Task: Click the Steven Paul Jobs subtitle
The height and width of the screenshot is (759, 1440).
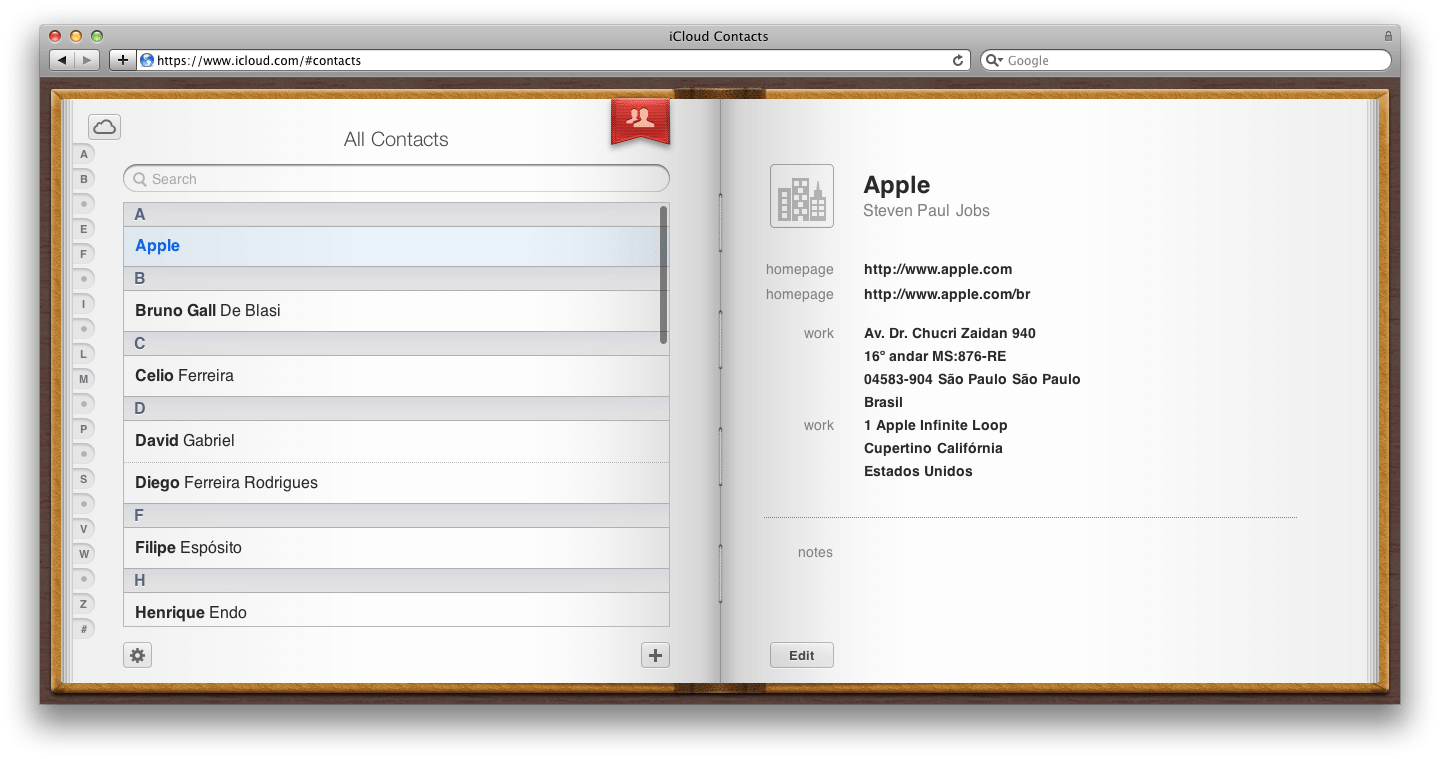Action: [926, 211]
